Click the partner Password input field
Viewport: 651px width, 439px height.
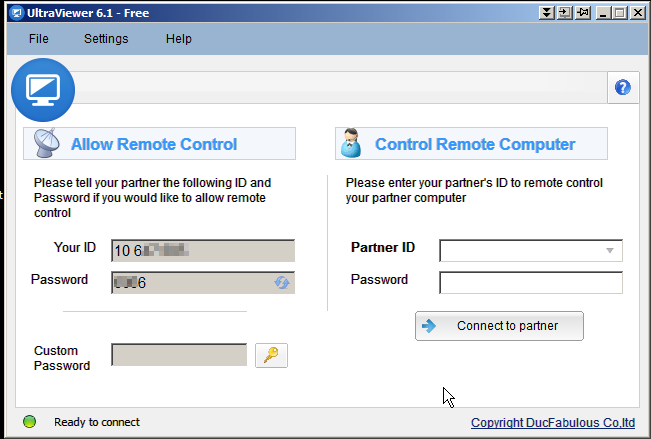[x=531, y=282]
